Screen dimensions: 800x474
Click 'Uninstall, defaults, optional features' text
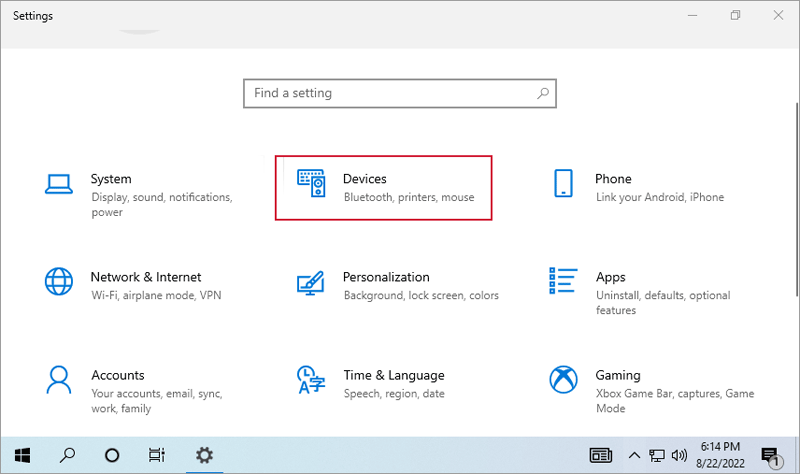[663, 303]
